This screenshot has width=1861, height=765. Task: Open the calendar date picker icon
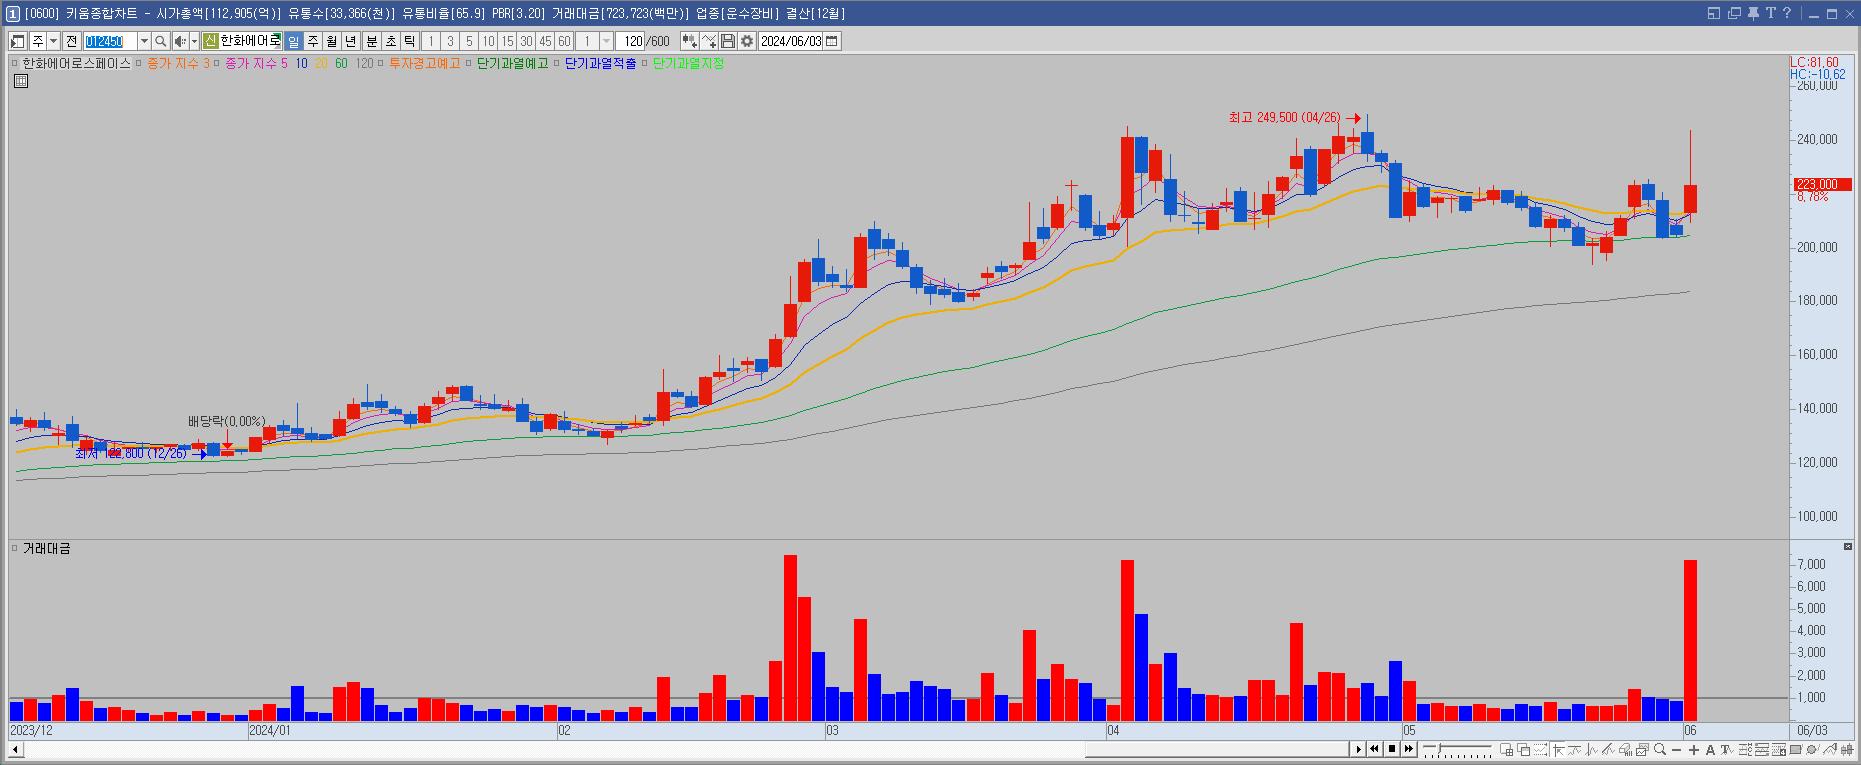(832, 41)
